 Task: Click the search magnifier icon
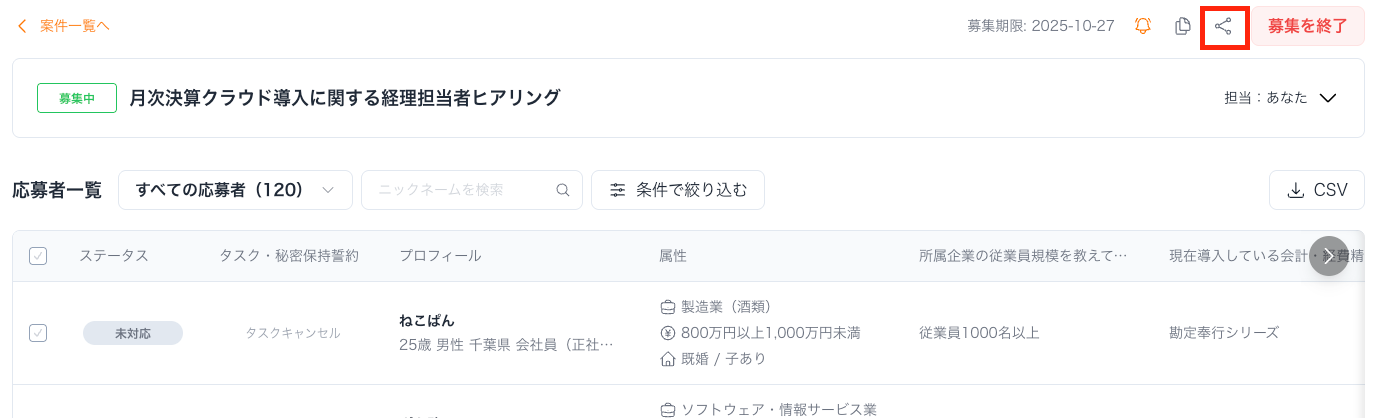pos(563,190)
